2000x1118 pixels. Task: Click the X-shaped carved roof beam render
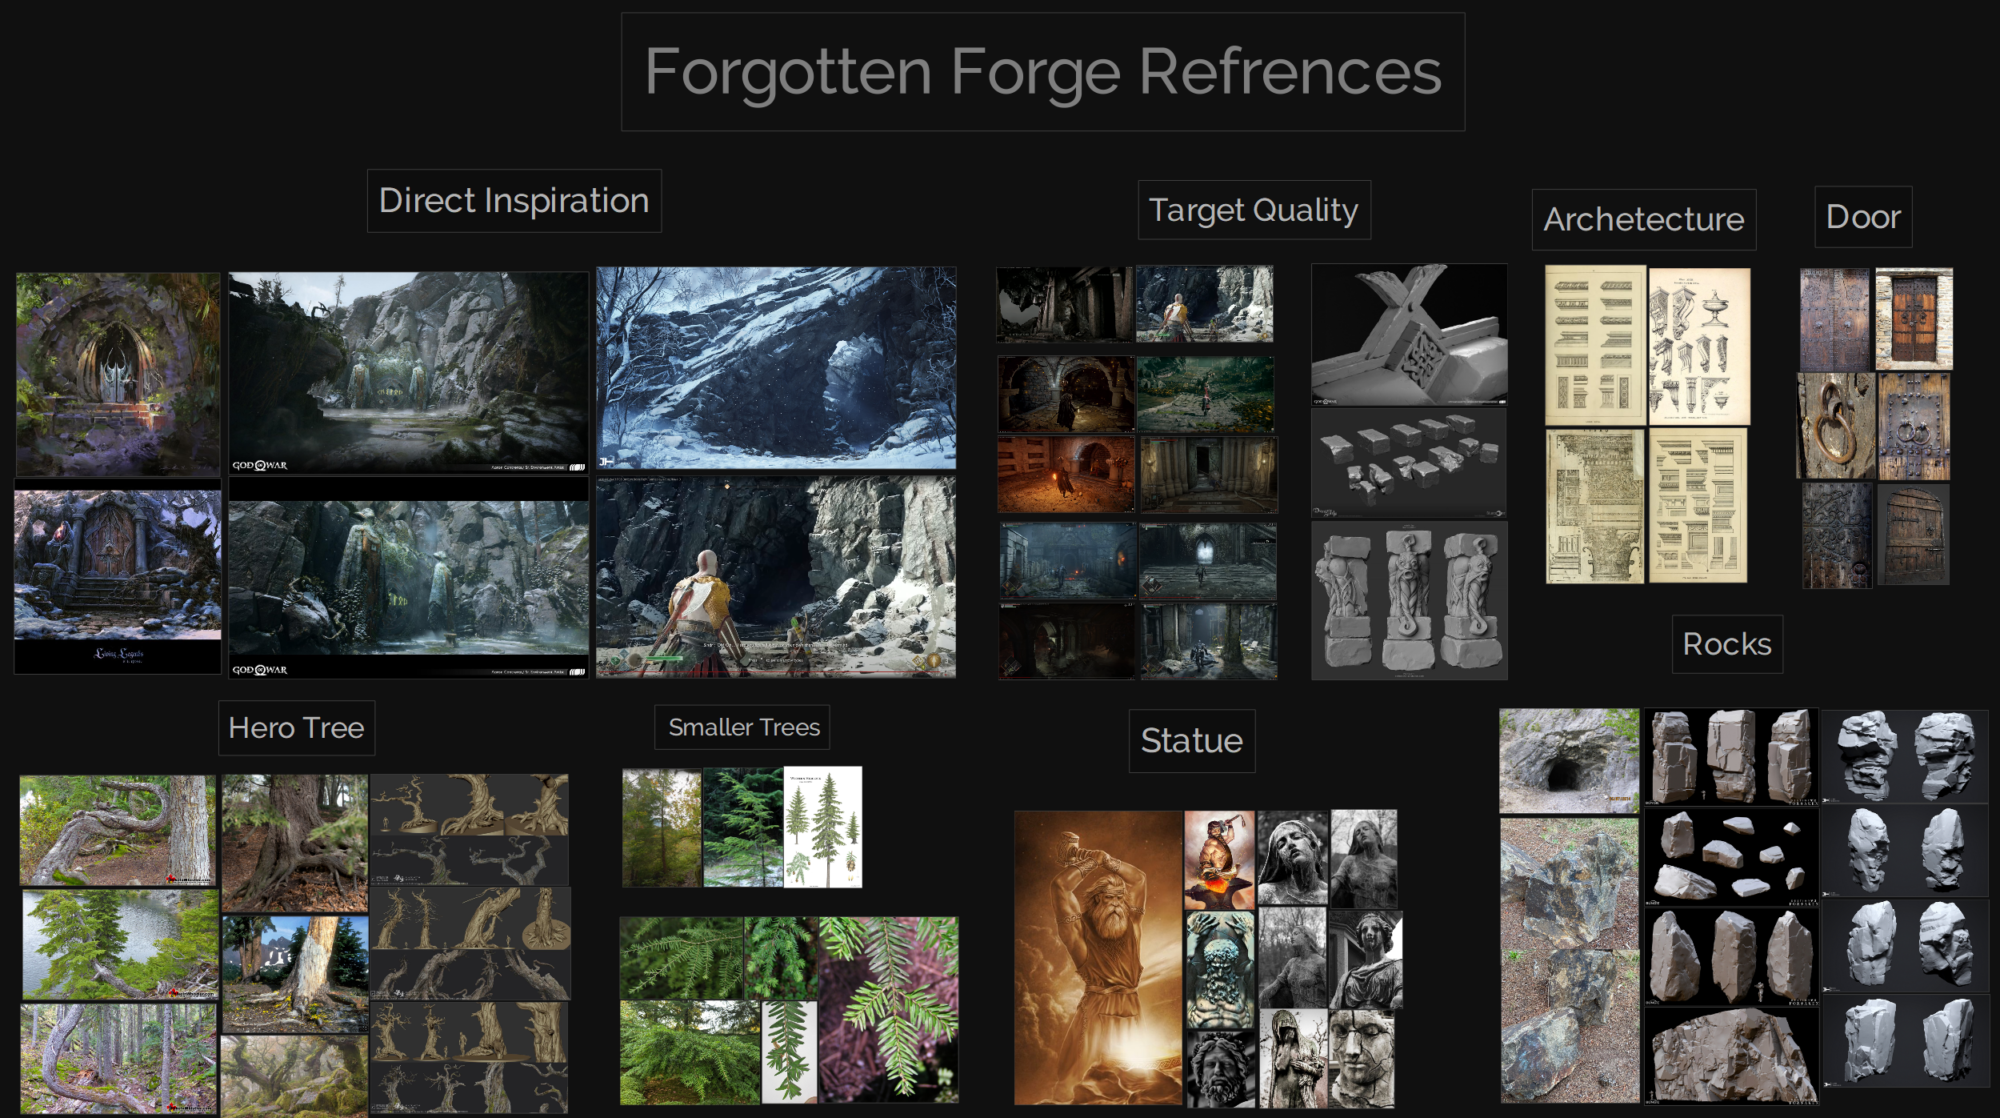coord(1408,334)
